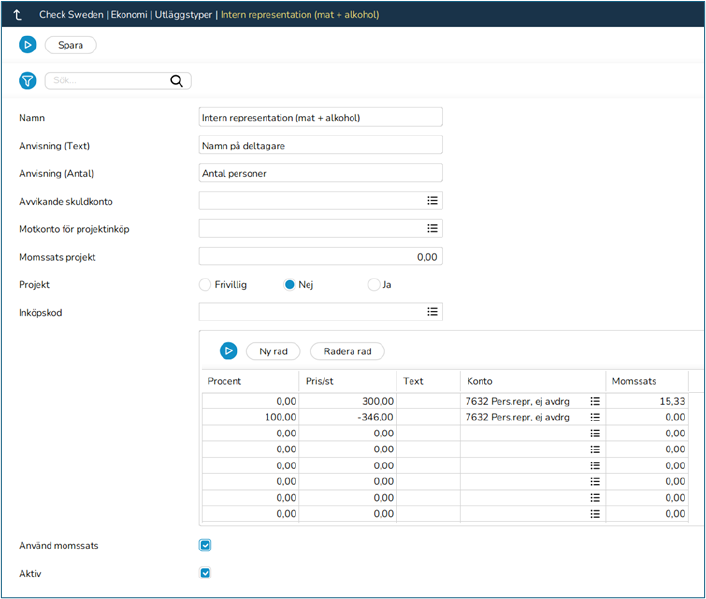Toggle the Använd momssats checkbox
The width and height of the screenshot is (706, 599).
click(205, 545)
